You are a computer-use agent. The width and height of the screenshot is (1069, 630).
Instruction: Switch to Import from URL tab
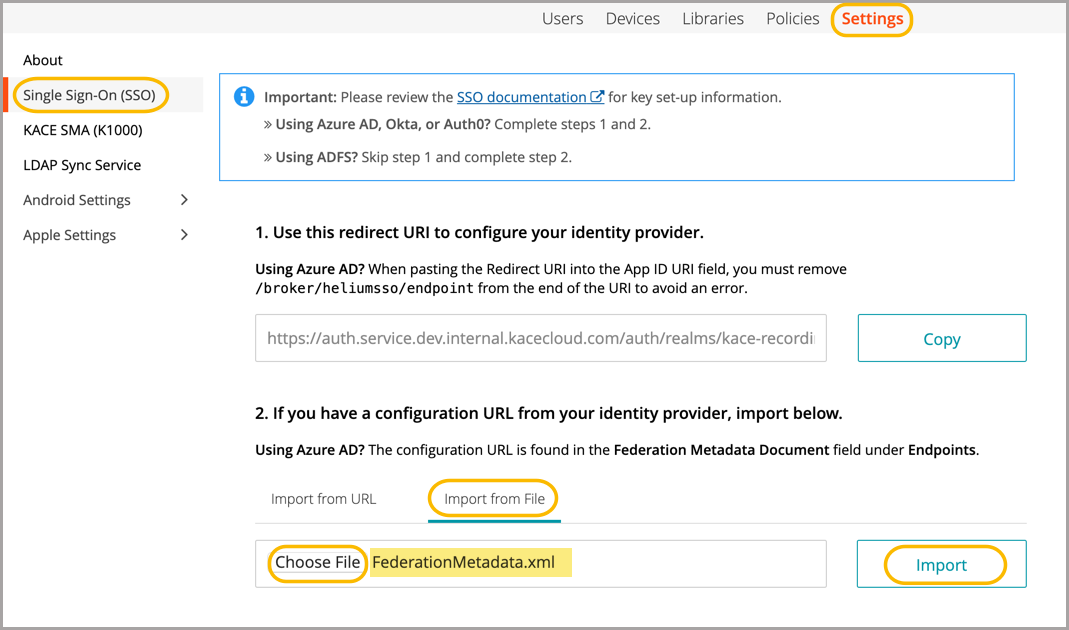[x=323, y=498]
